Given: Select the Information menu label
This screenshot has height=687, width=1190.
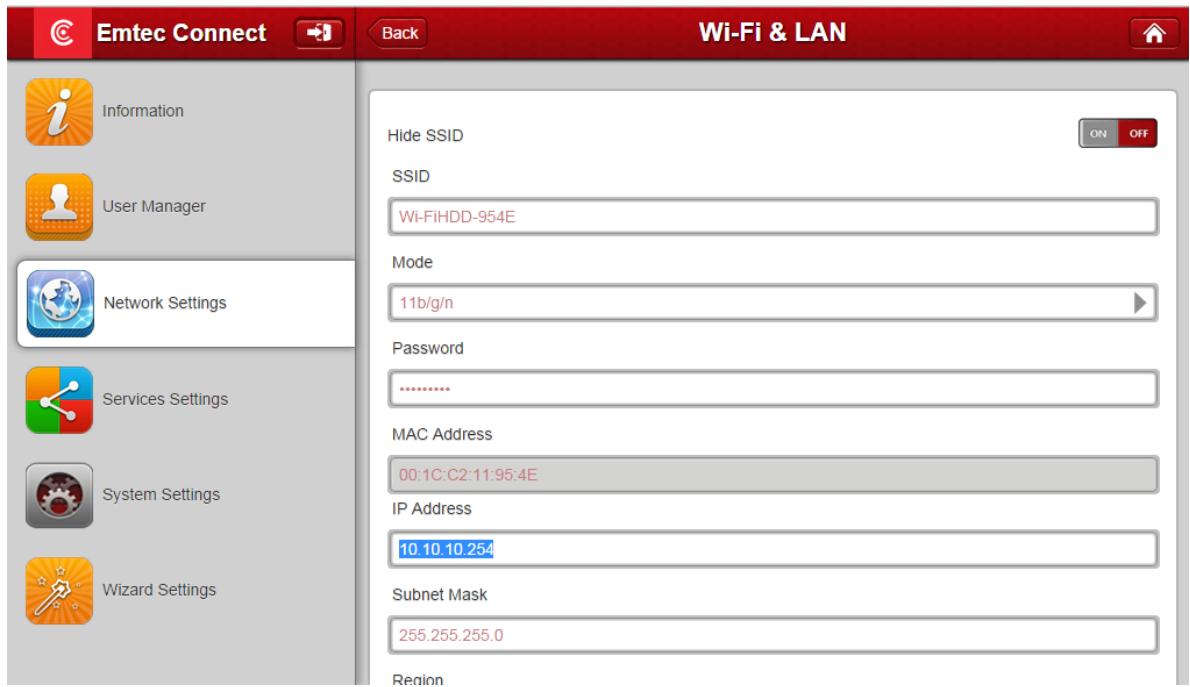Looking at the screenshot, I should tap(143, 111).
